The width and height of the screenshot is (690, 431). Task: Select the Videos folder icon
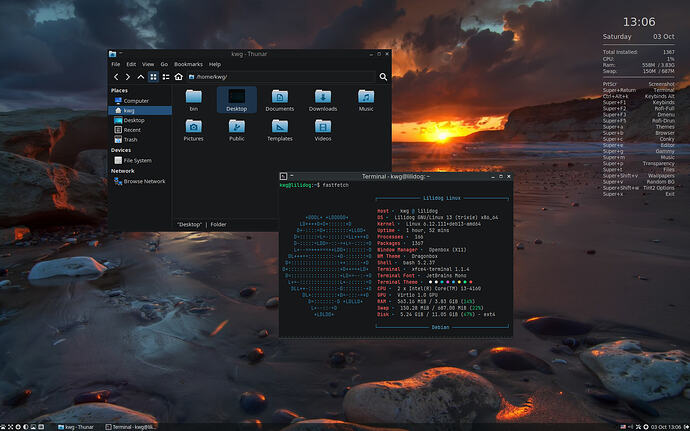(323, 130)
